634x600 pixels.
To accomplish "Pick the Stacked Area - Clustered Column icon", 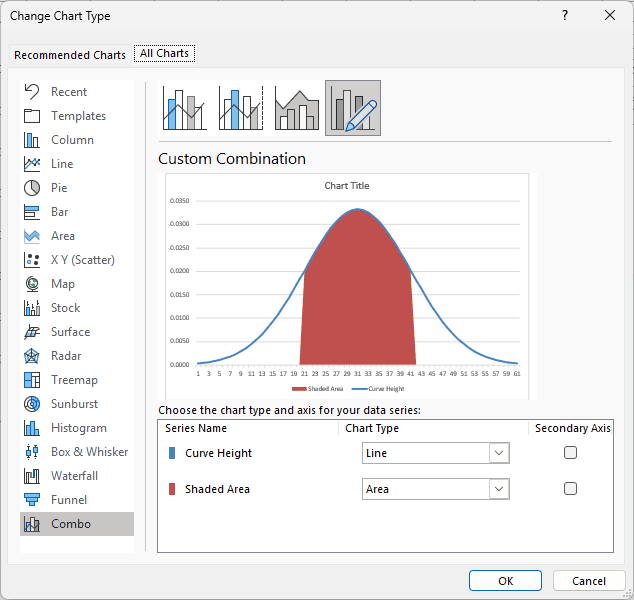I will (x=297, y=108).
